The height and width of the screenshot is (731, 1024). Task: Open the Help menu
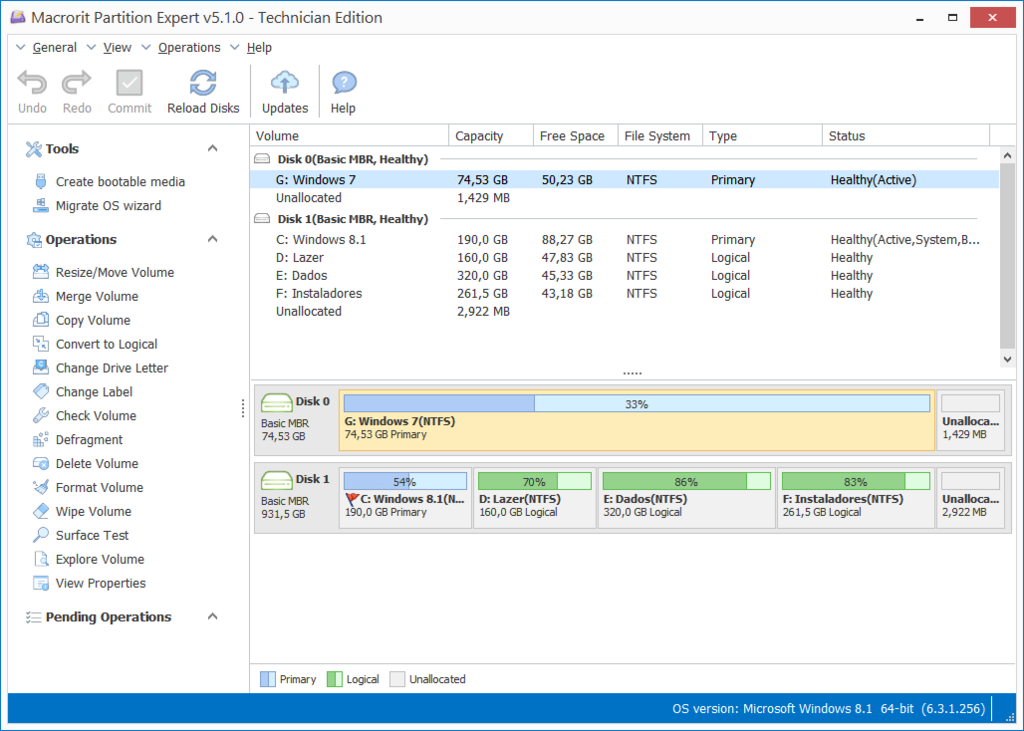(259, 48)
